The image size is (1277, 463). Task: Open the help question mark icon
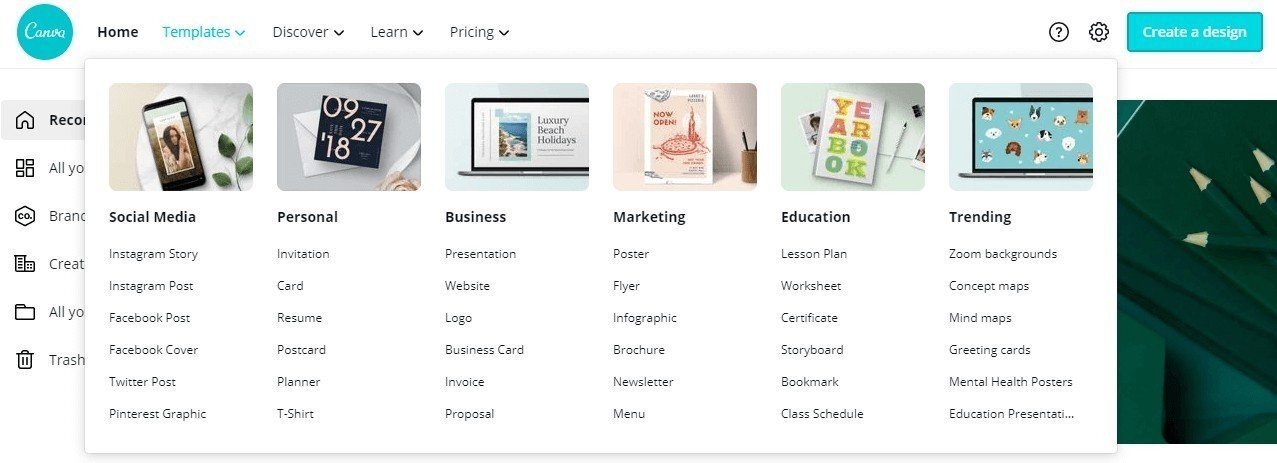pos(1059,32)
